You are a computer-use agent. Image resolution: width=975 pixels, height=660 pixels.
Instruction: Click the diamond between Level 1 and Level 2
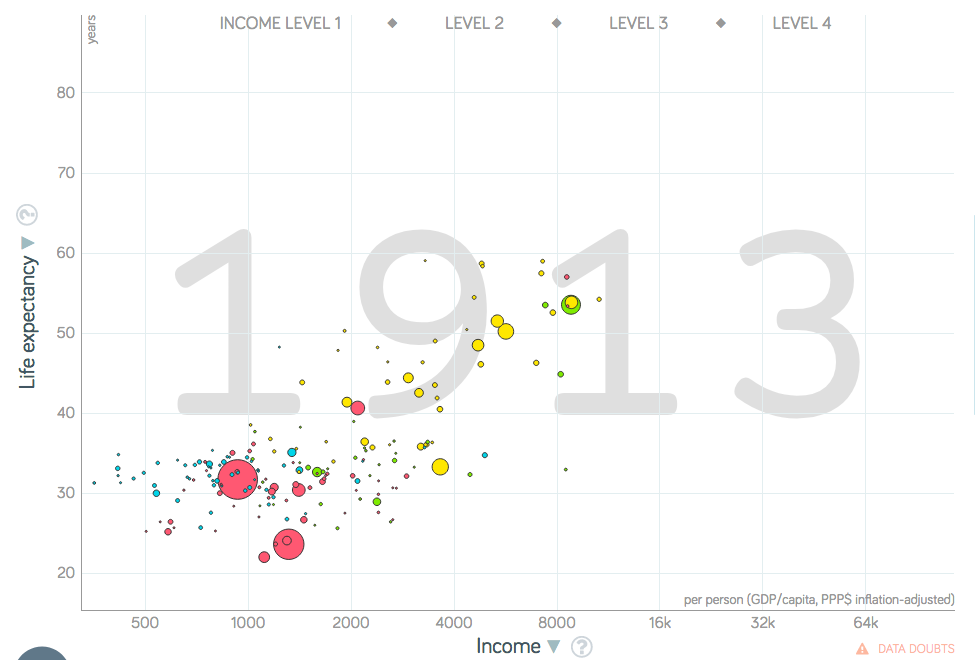pos(392,23)
